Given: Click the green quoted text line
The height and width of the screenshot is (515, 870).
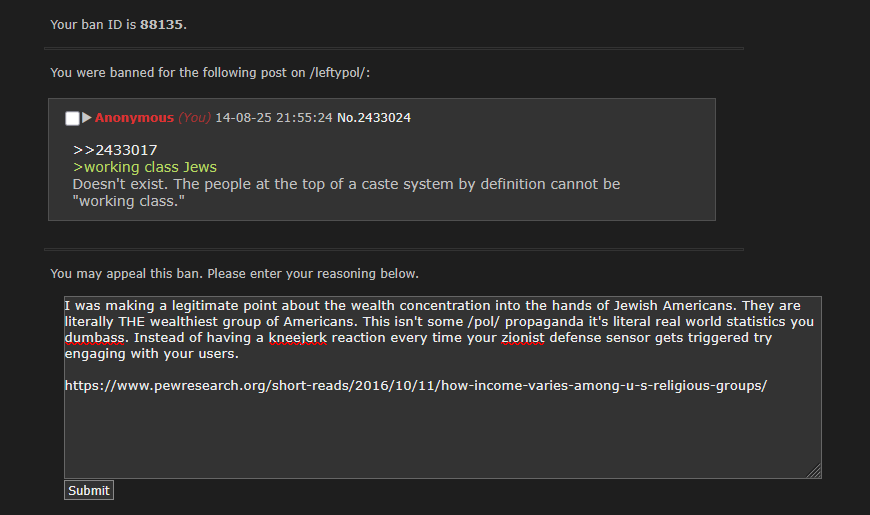Looking at the screenshot, I should point(145,167).
